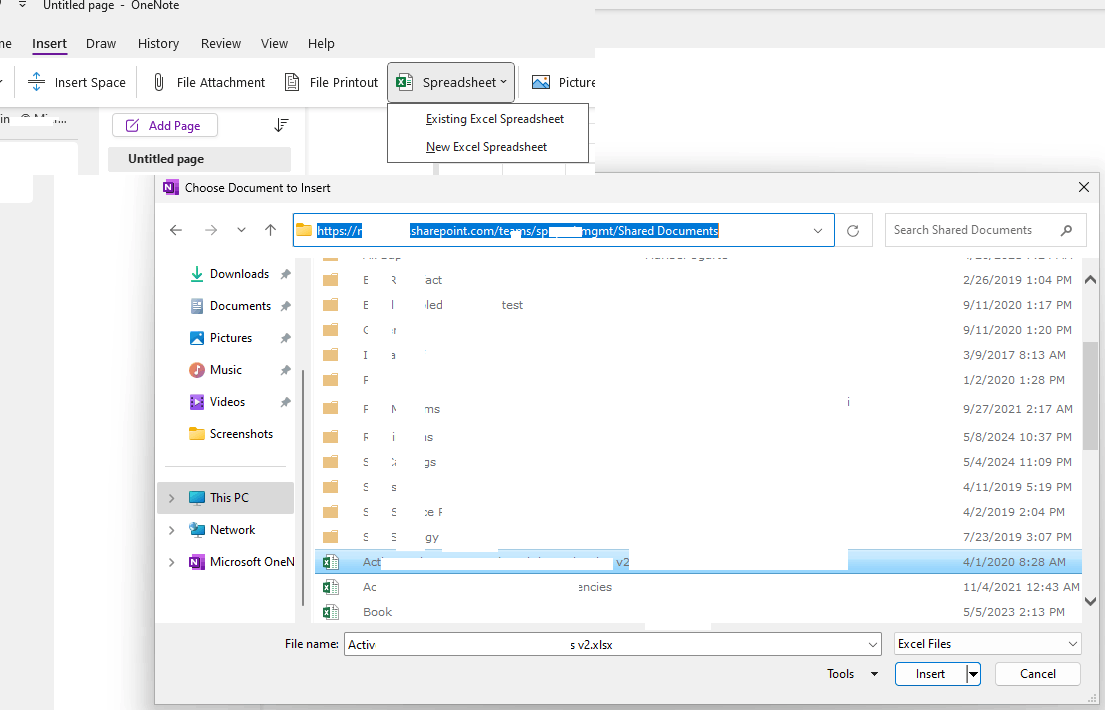1105x710 pixels.
Task: Click the dialog Back arrow
Action: [176, 230]
